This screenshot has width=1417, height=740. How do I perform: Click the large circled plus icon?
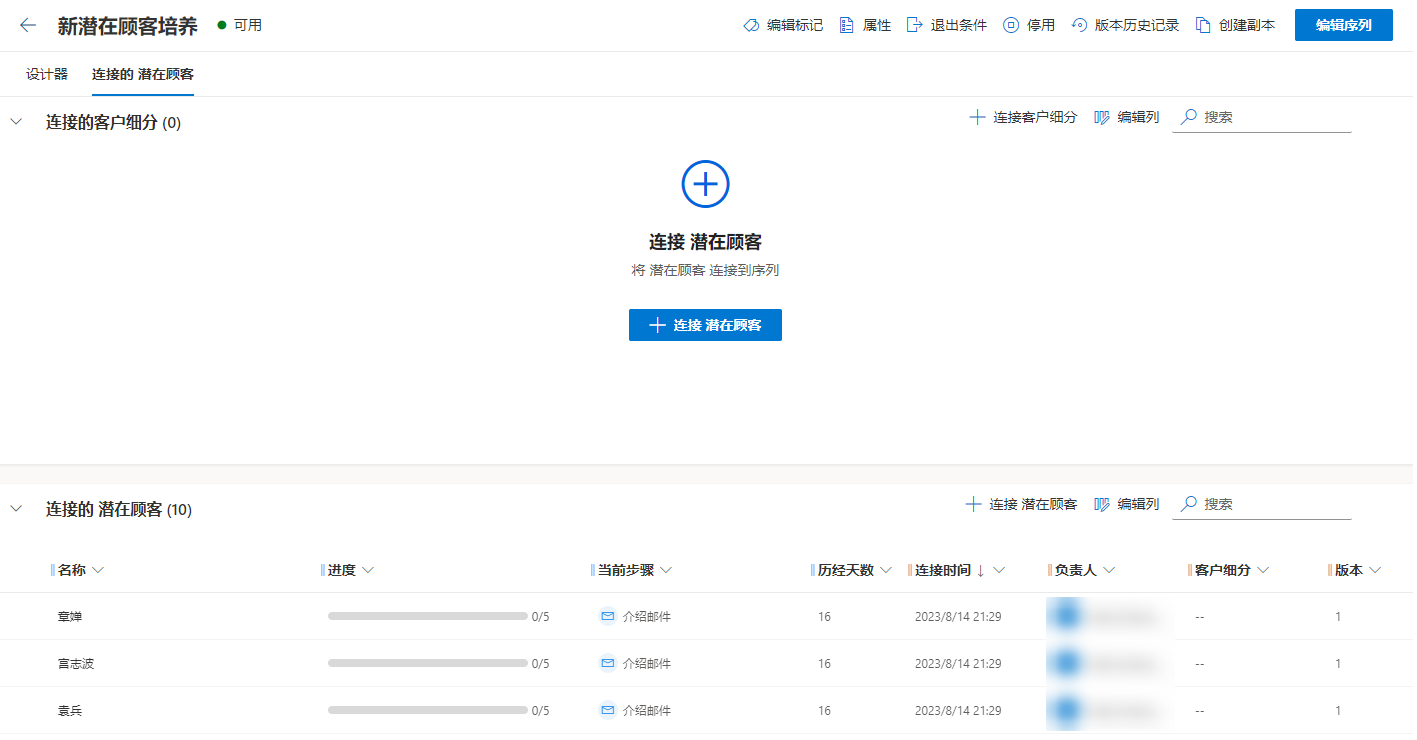click(706, 184)
